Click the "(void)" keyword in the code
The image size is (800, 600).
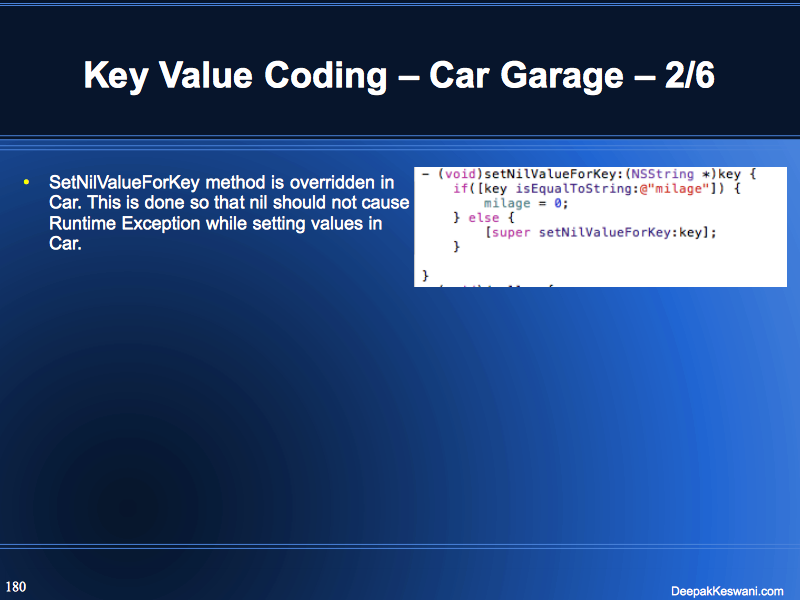(x=459, y=174)
